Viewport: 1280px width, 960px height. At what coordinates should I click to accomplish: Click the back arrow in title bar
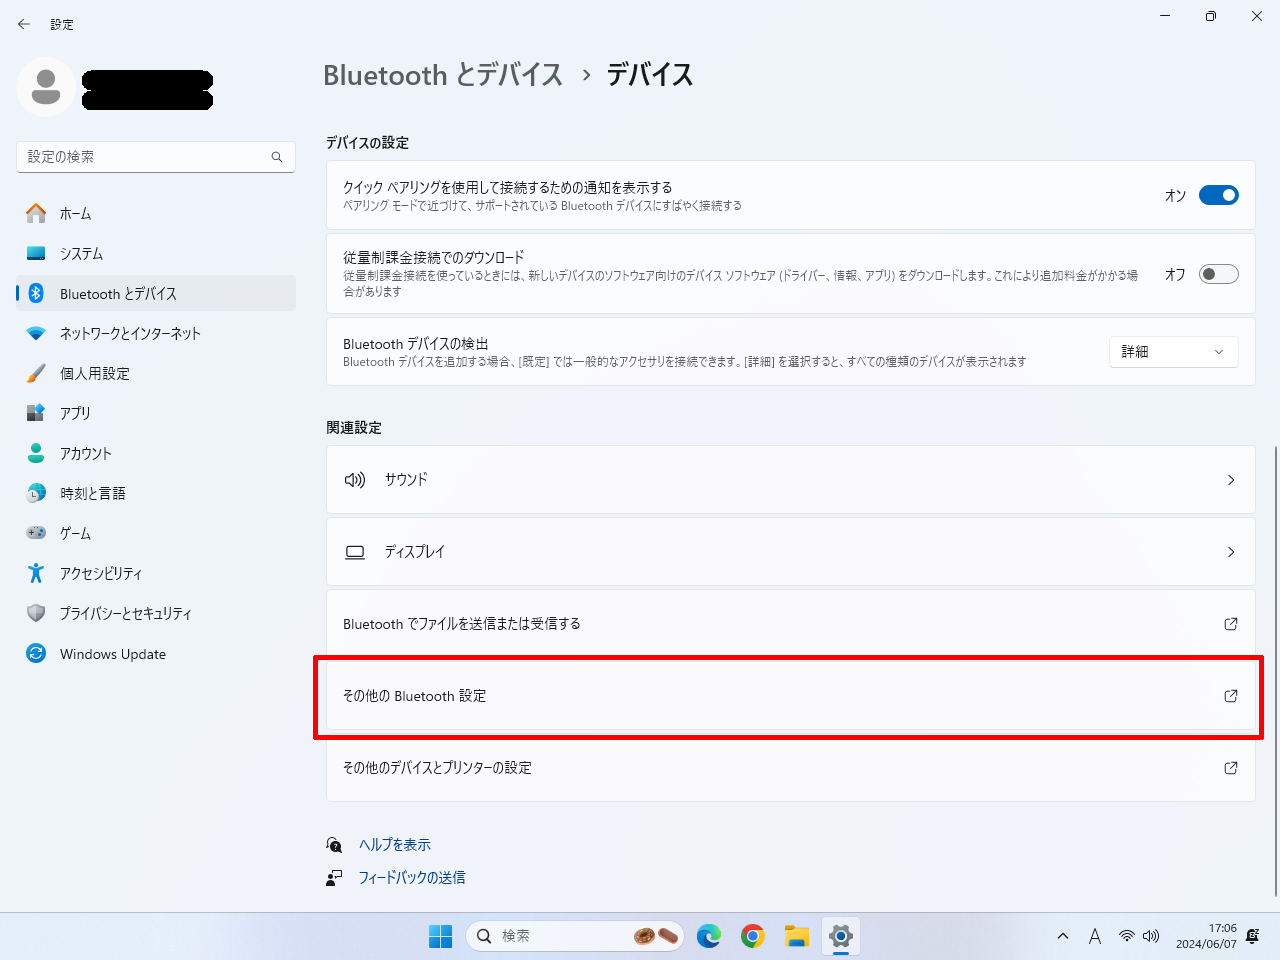click(24, 24)
